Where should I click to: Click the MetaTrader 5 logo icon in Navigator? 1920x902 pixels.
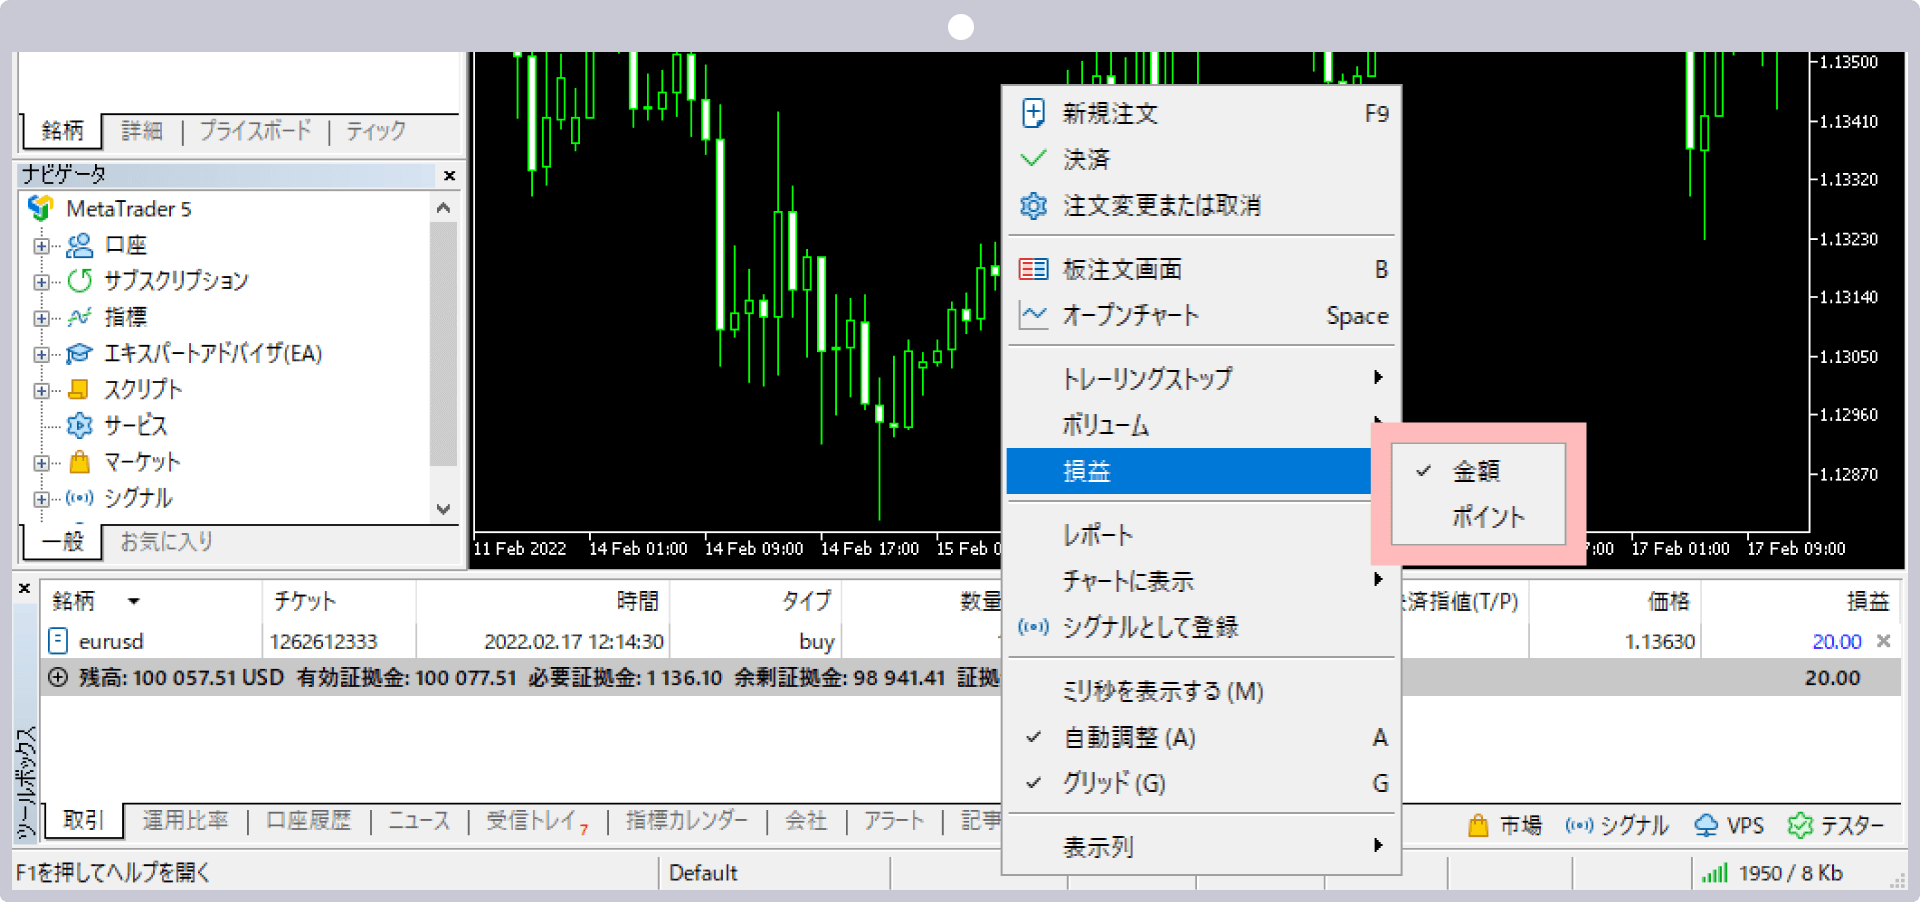[x=41, y=208]
